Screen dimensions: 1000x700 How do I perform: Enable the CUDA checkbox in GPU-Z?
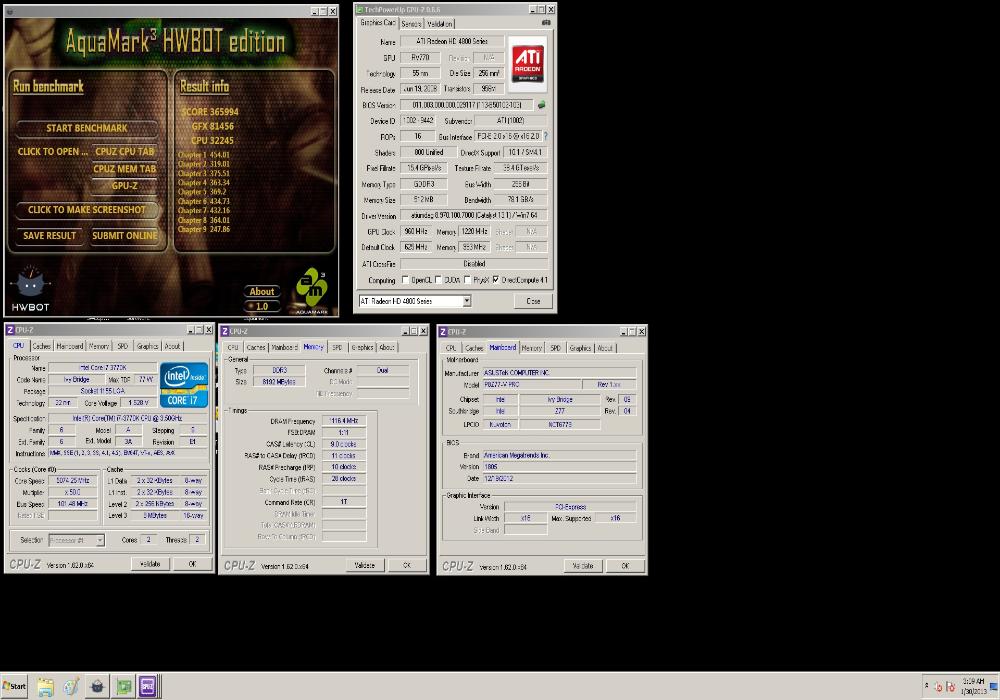click(438, 280)
